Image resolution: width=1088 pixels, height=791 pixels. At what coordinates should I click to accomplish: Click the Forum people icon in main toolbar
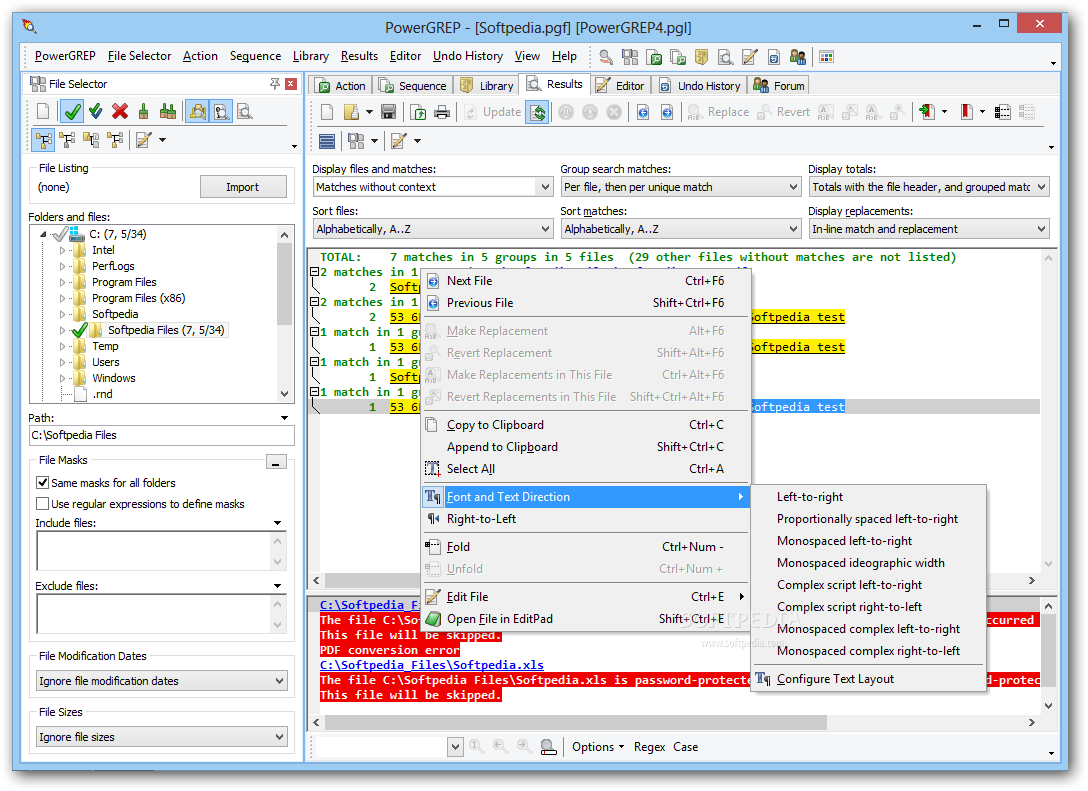coord(798,57)
